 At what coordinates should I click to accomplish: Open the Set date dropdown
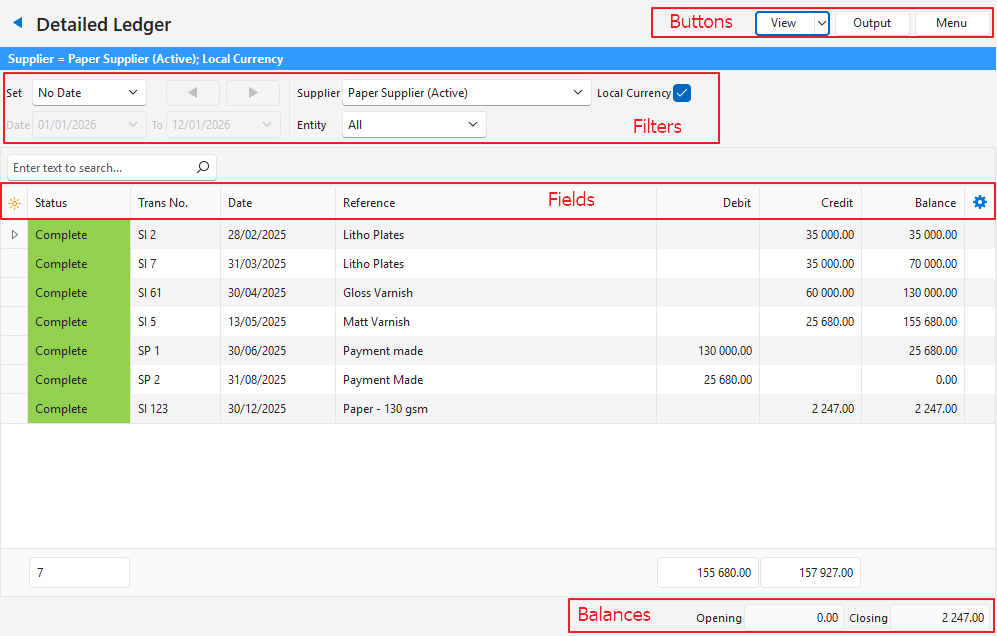coord(89,93)
